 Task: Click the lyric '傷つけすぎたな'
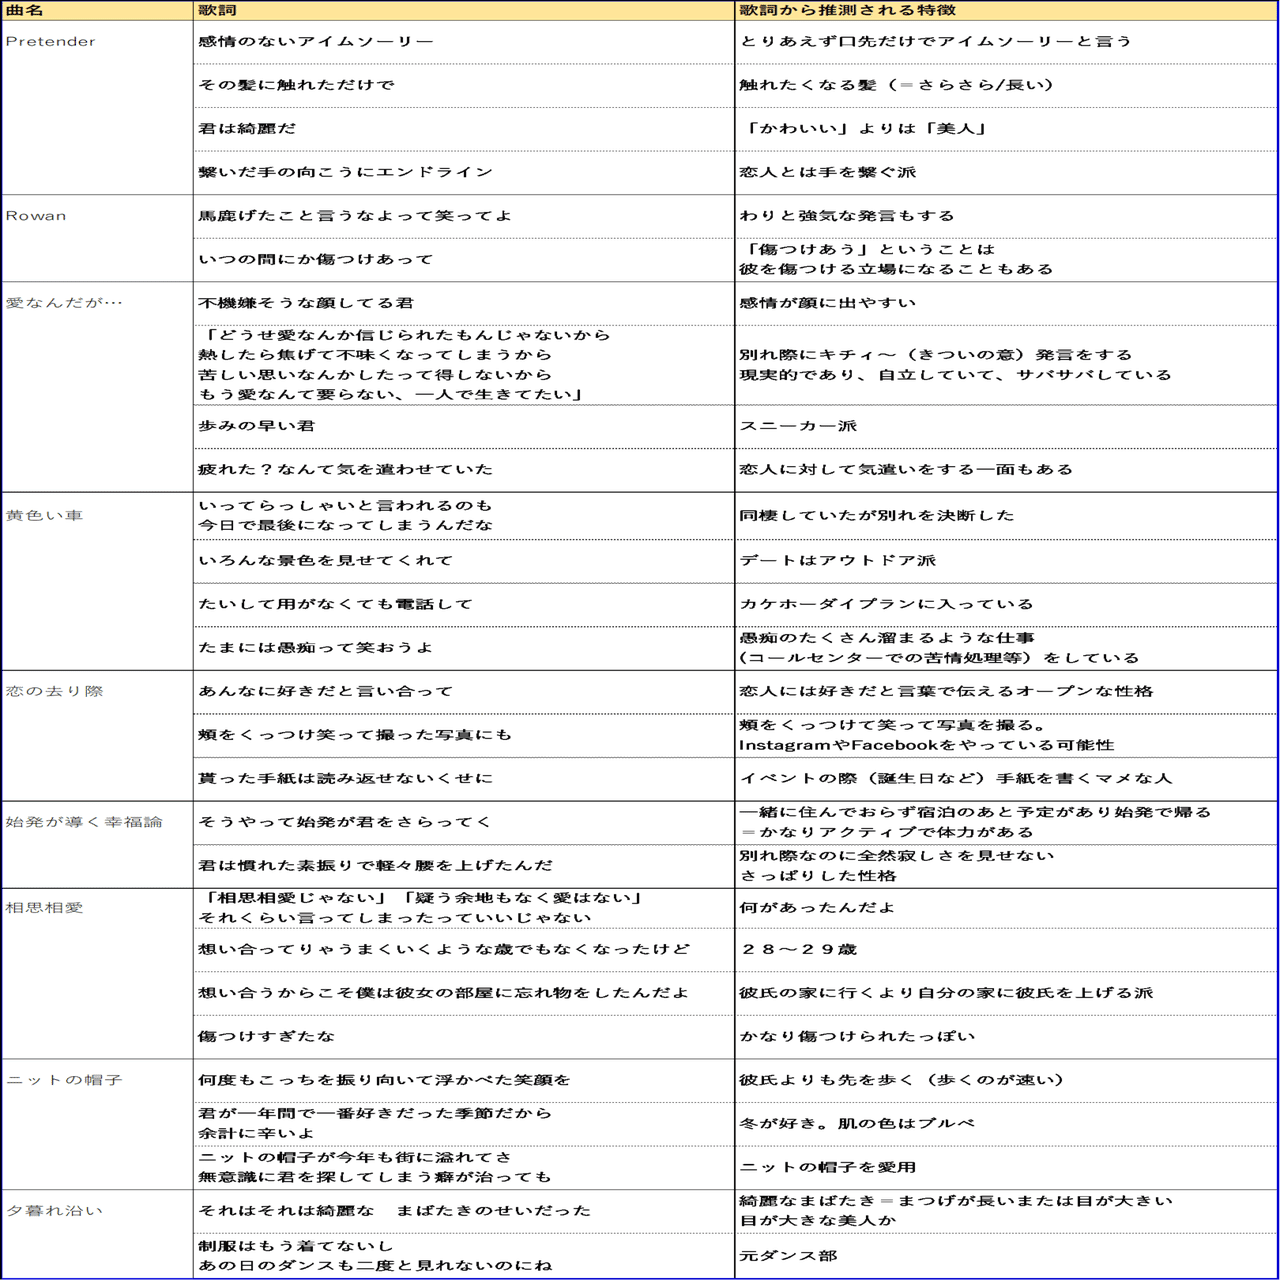coord(464,1037)
